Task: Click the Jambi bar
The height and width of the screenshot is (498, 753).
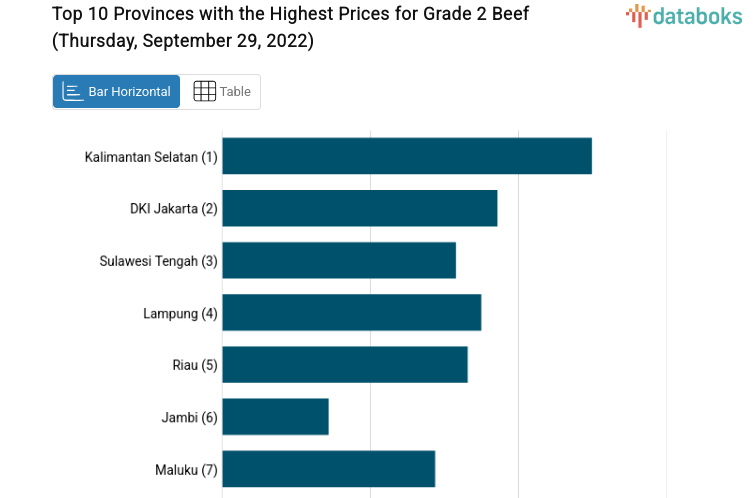Action: (x=275, y=416)
